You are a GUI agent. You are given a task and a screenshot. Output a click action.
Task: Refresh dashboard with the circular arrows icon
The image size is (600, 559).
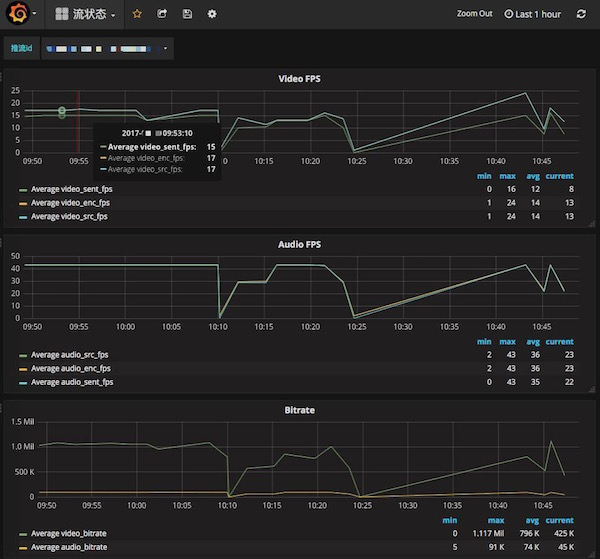[581, 14]
